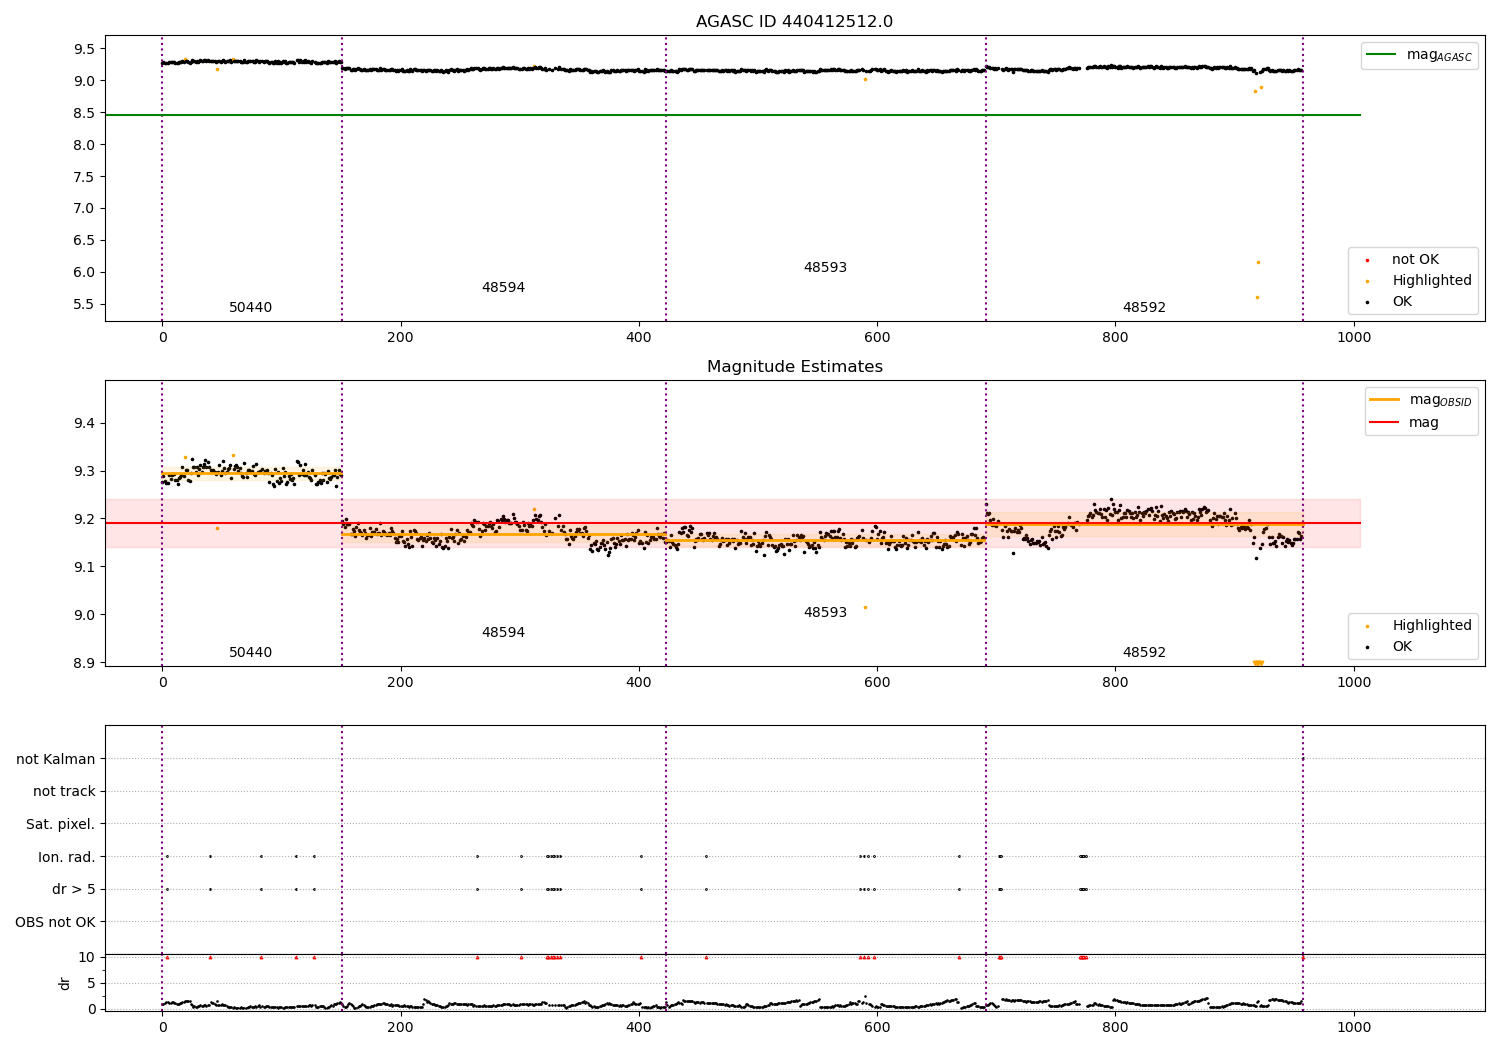Click OBSID label 48592 in the top plot
The width and height of the screenshot is (1500, 1050).
click(x=1144, y=308)
